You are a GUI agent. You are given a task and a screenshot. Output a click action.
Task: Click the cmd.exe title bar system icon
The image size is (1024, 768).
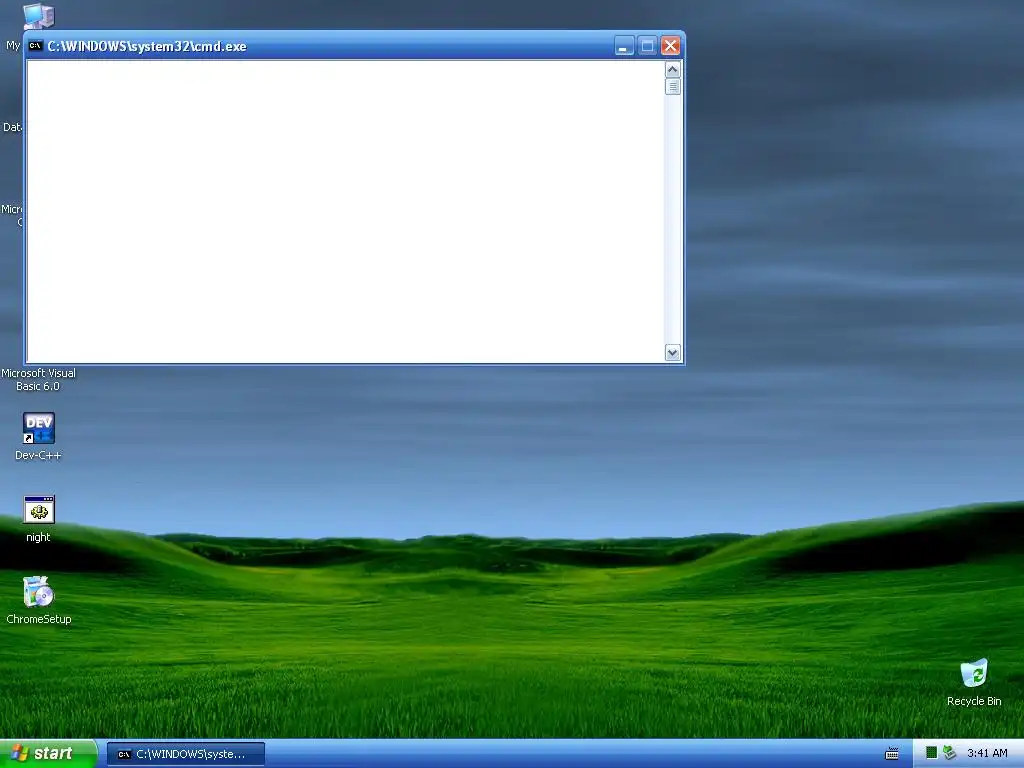click(35, 46)
